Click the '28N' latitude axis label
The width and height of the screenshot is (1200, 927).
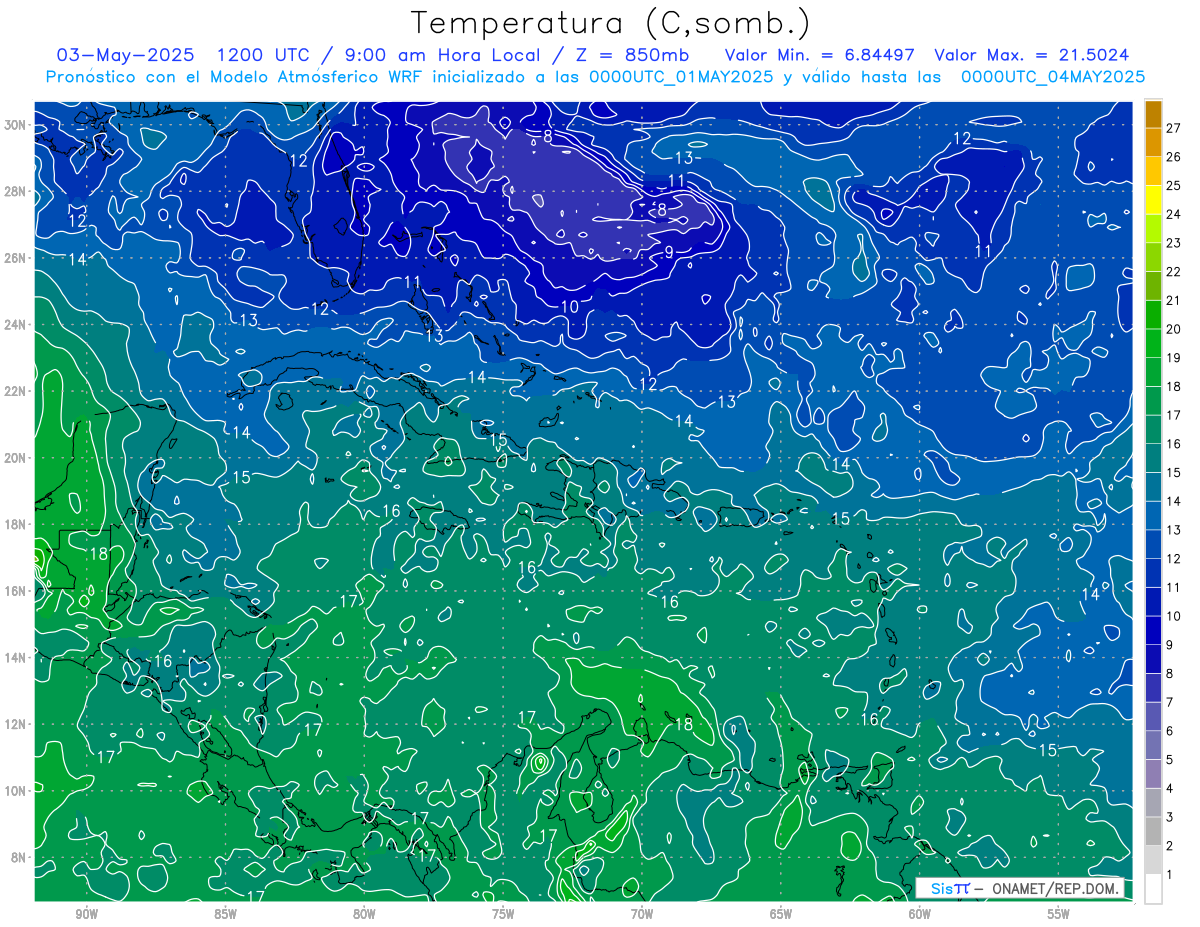click(15, 192)
